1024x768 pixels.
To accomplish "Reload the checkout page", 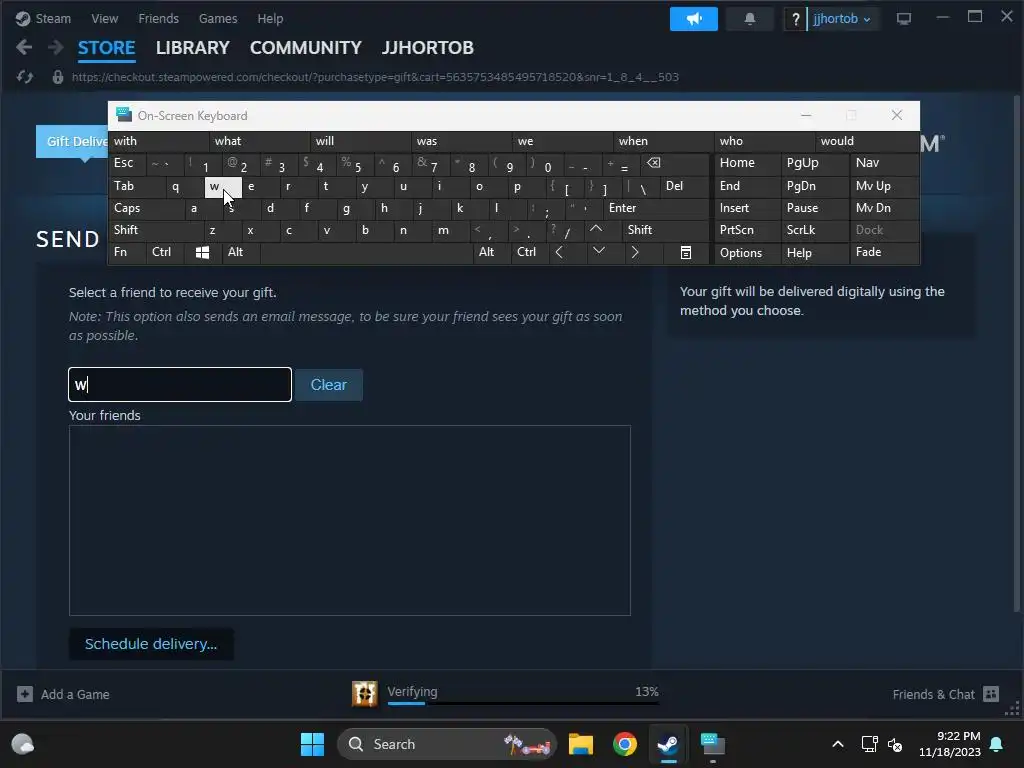I will tap(25, 77).
